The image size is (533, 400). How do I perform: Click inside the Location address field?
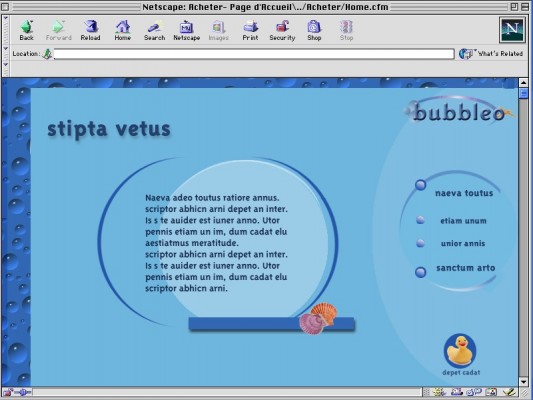pyautogui.click(x=254, y=54)
